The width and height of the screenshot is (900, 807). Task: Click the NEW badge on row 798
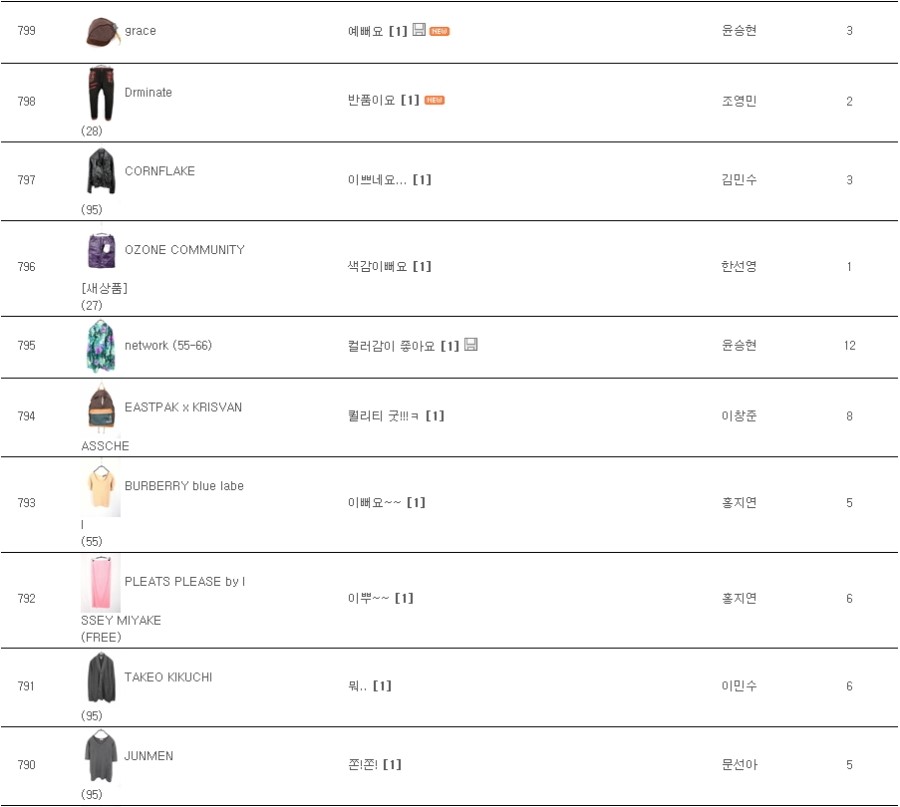pyautogui.click(x=435, y=100)
